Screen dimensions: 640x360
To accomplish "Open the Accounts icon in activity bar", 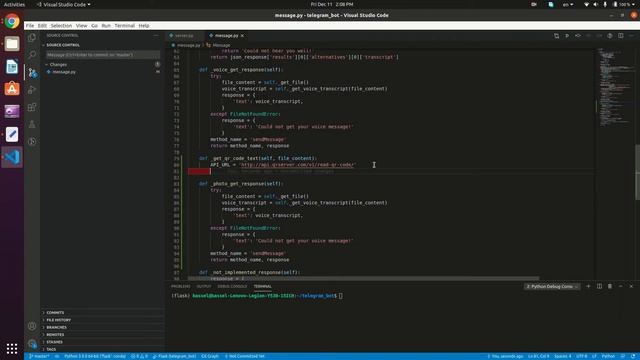I will (32, 326).
